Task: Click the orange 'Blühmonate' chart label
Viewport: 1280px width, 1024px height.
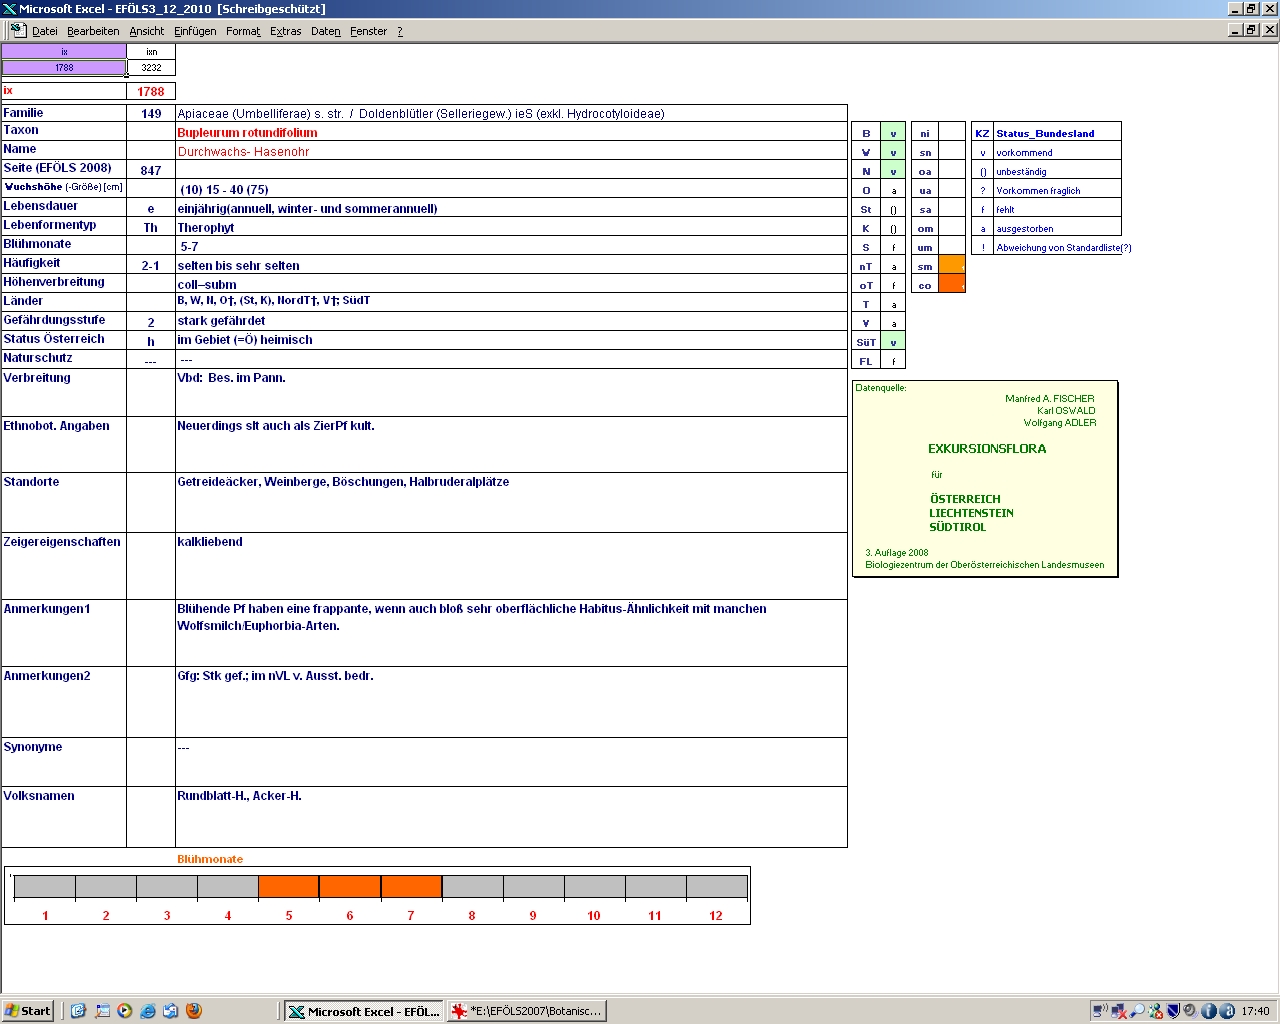Action: tap(210, 859)
